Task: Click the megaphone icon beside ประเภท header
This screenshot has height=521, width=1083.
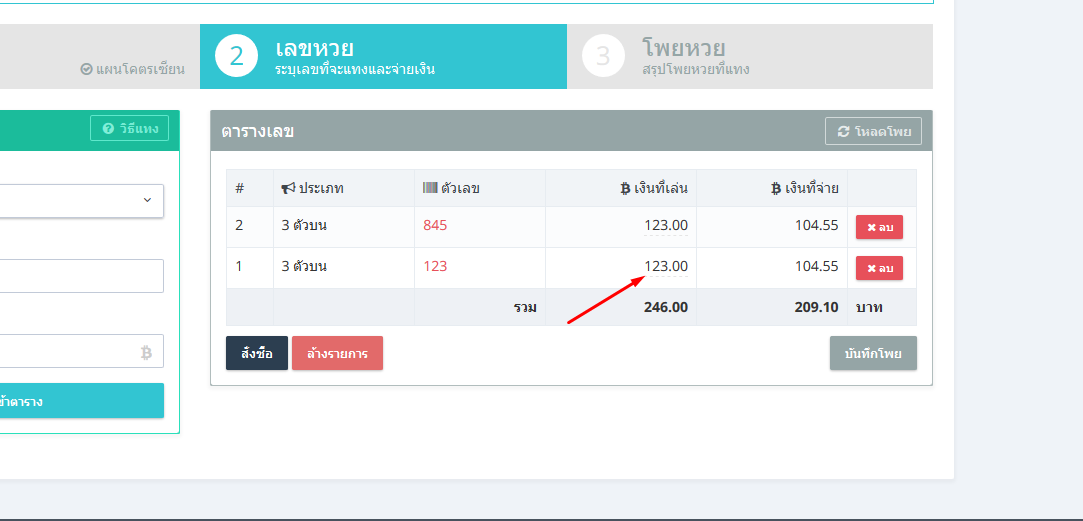Action: 288,188
